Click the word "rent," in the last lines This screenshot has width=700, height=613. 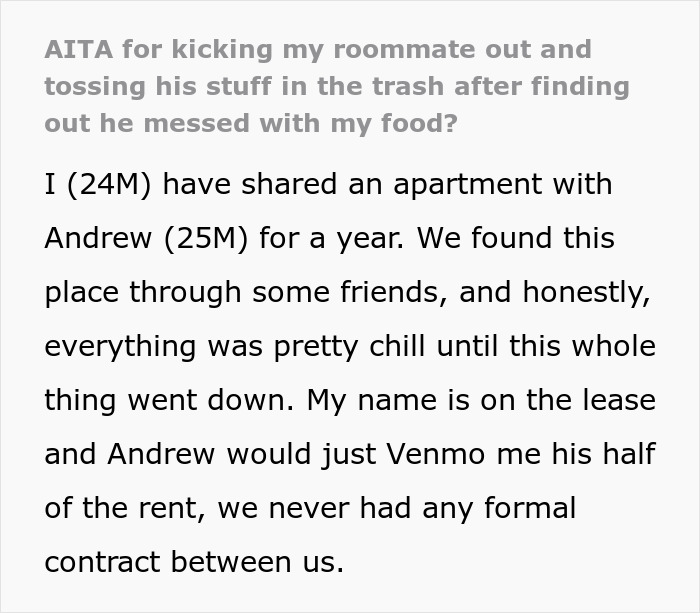coord(173,509)
